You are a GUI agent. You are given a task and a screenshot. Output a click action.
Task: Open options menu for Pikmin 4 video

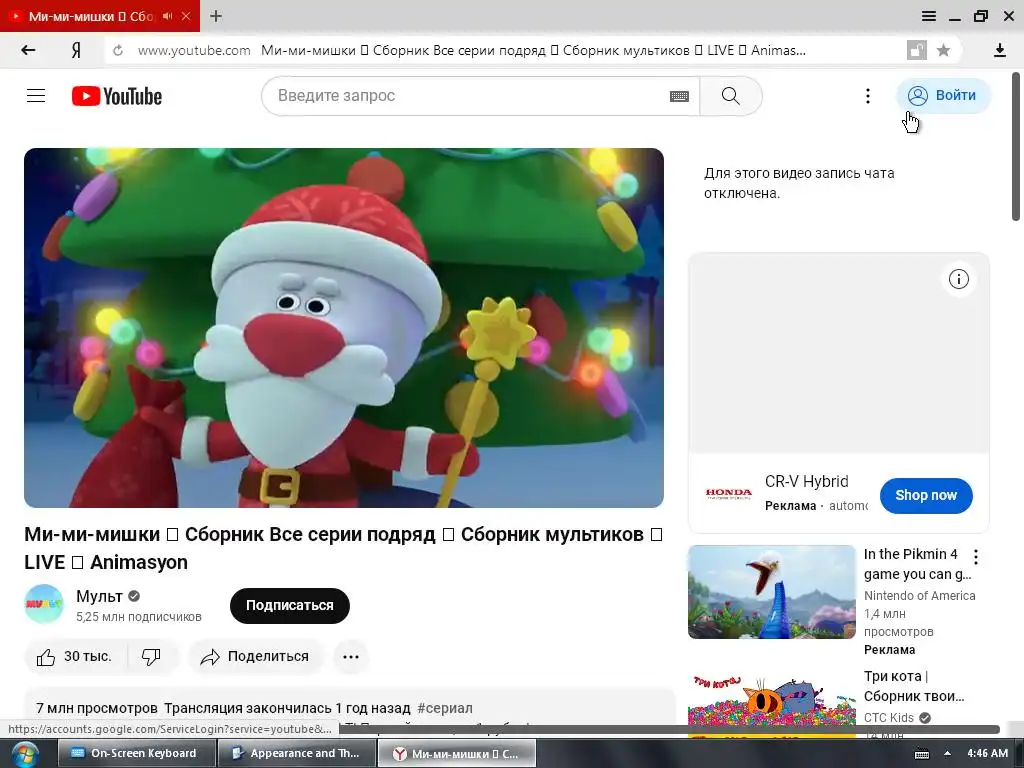point(976,557)
